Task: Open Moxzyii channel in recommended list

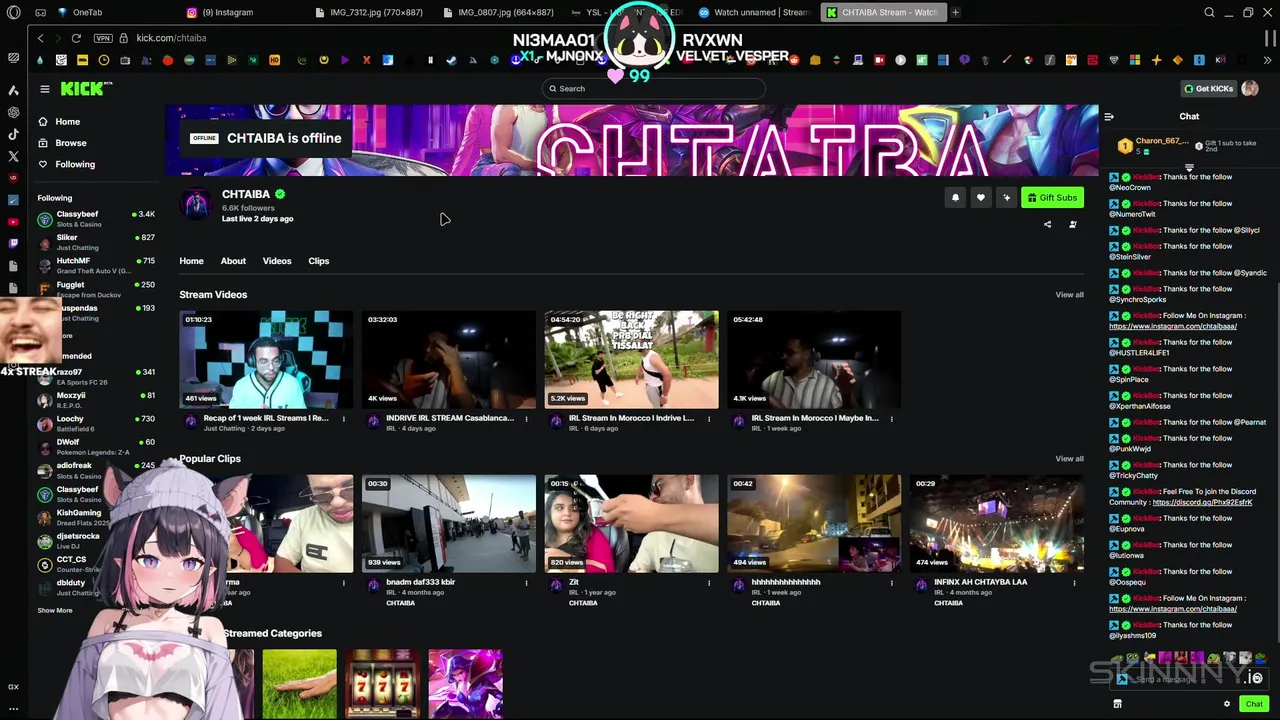Action: [x=96, y=400]
